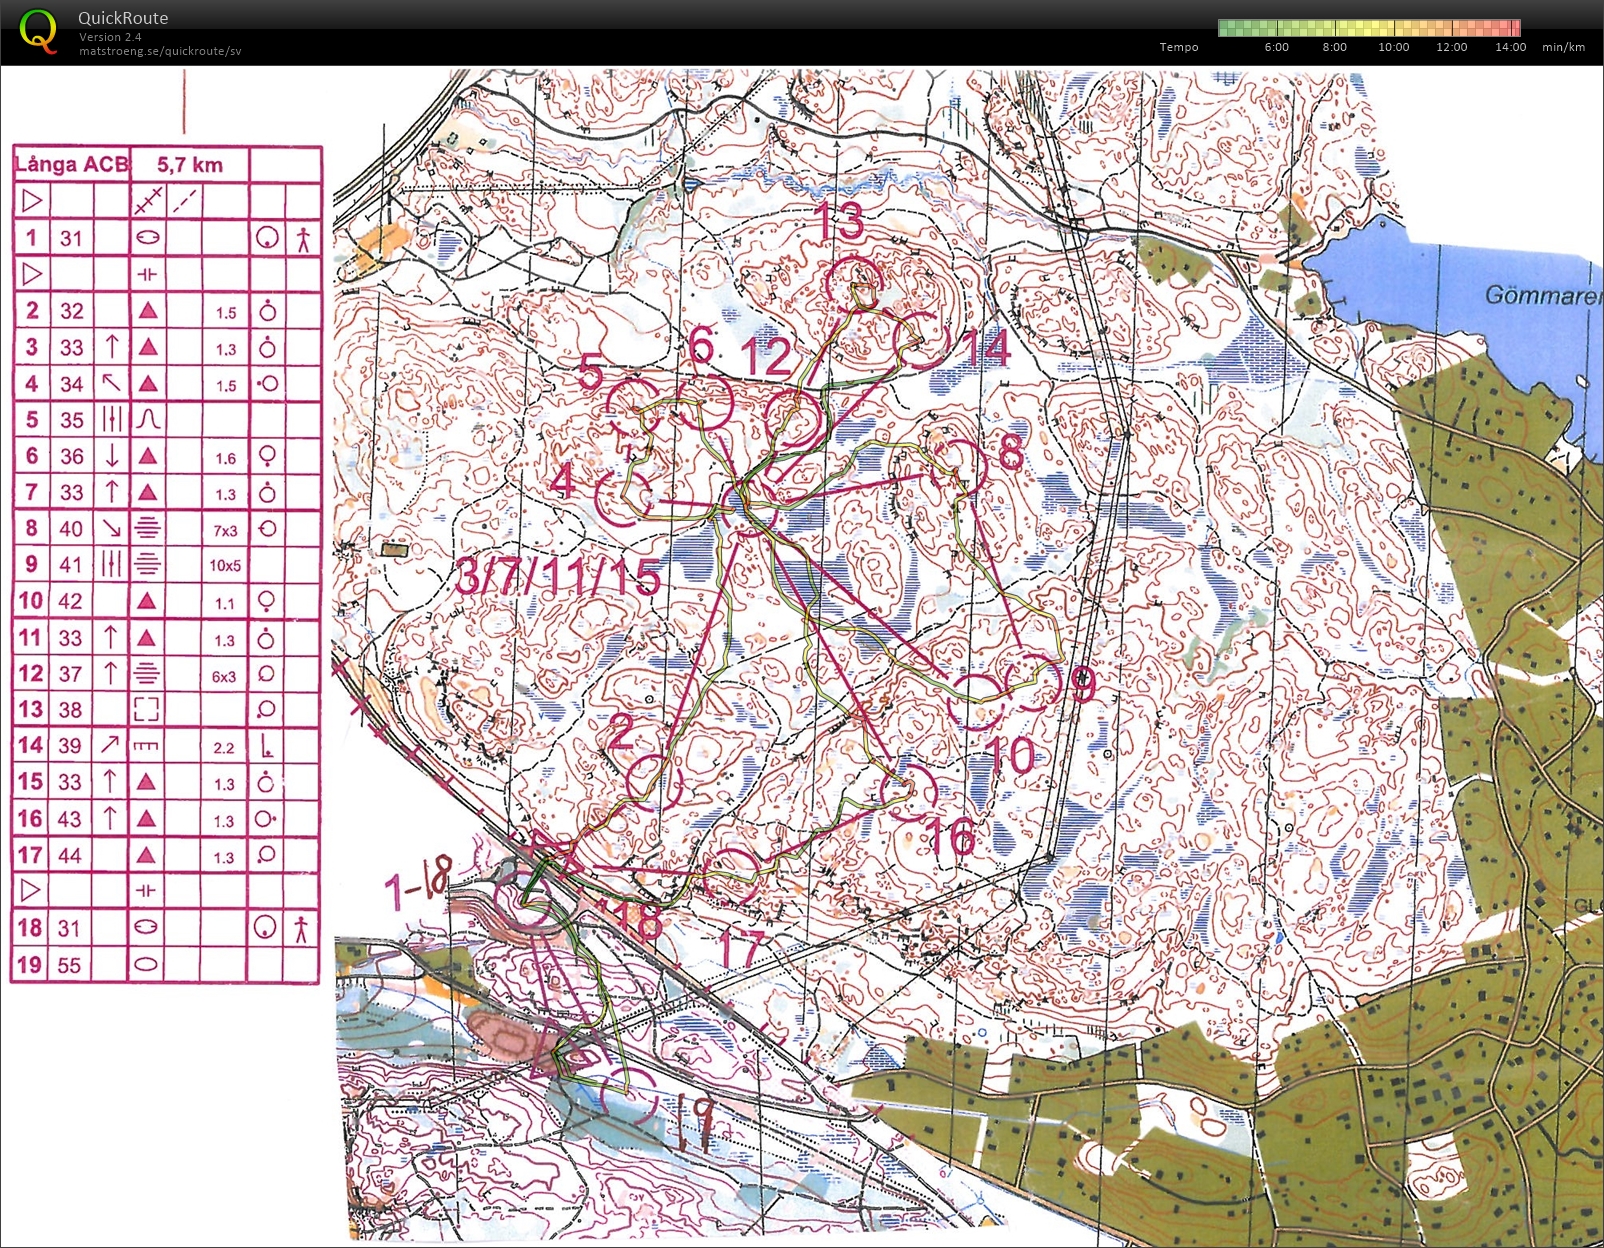Click the tempo color gradient bar
The image size is (1604, 1248).
1369,28
